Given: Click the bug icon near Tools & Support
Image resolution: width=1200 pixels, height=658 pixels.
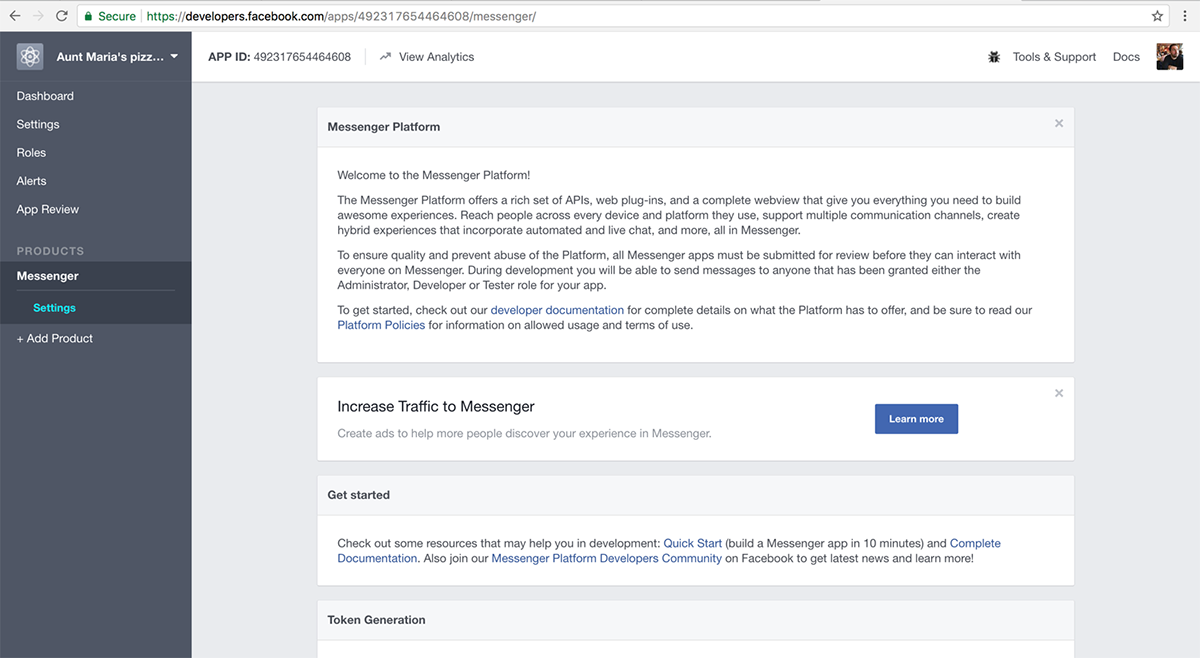Looking at the screenshot, I should point(994,57).
